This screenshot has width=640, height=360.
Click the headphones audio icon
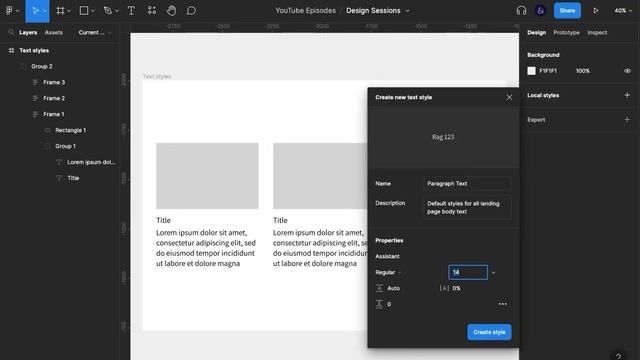pos(521,11)
